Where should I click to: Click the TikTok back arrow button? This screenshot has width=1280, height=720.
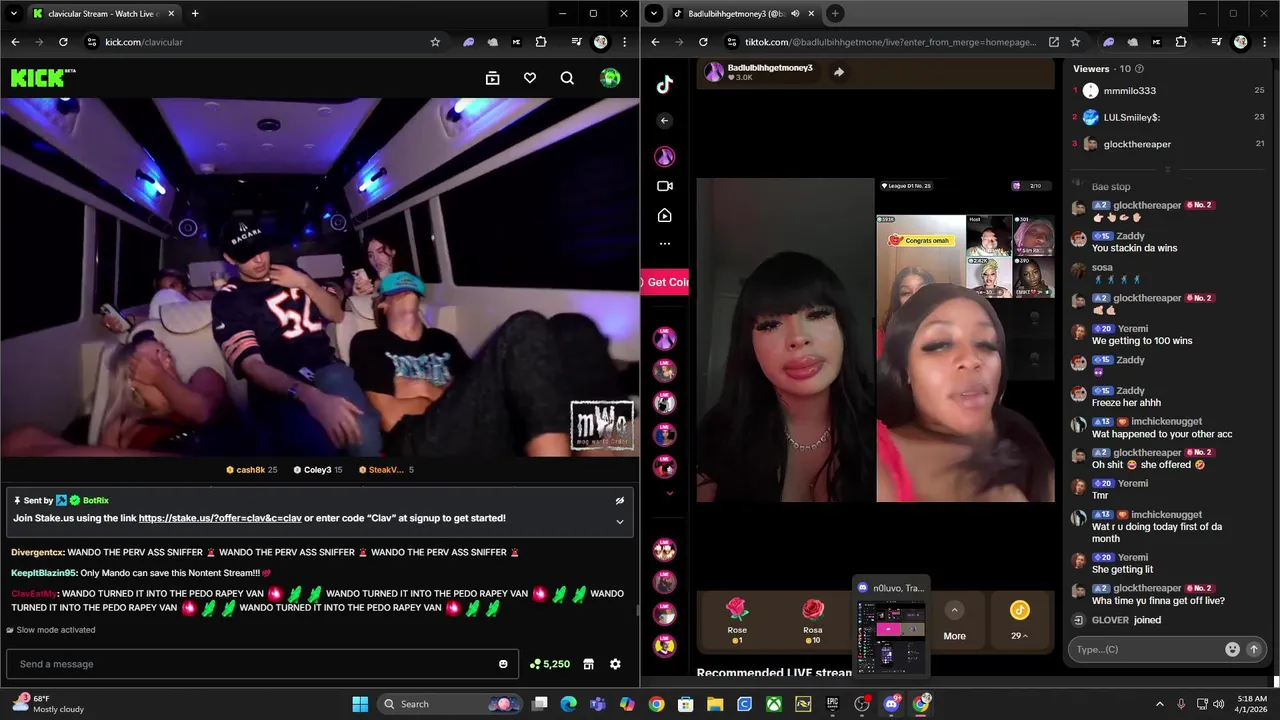click(665, 120)
